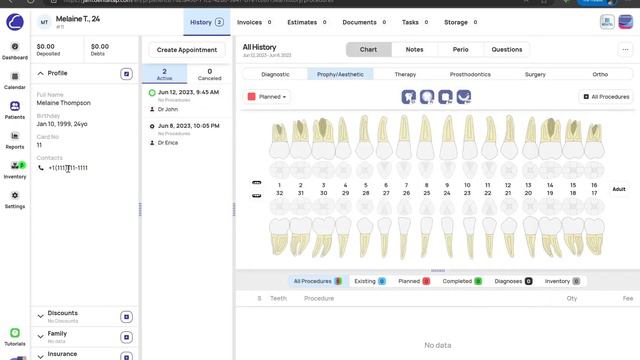Viewport: 640px width, 360px height.
Task: Select upper tooth number 14 in the chart
Action: [x=550, y=139]
